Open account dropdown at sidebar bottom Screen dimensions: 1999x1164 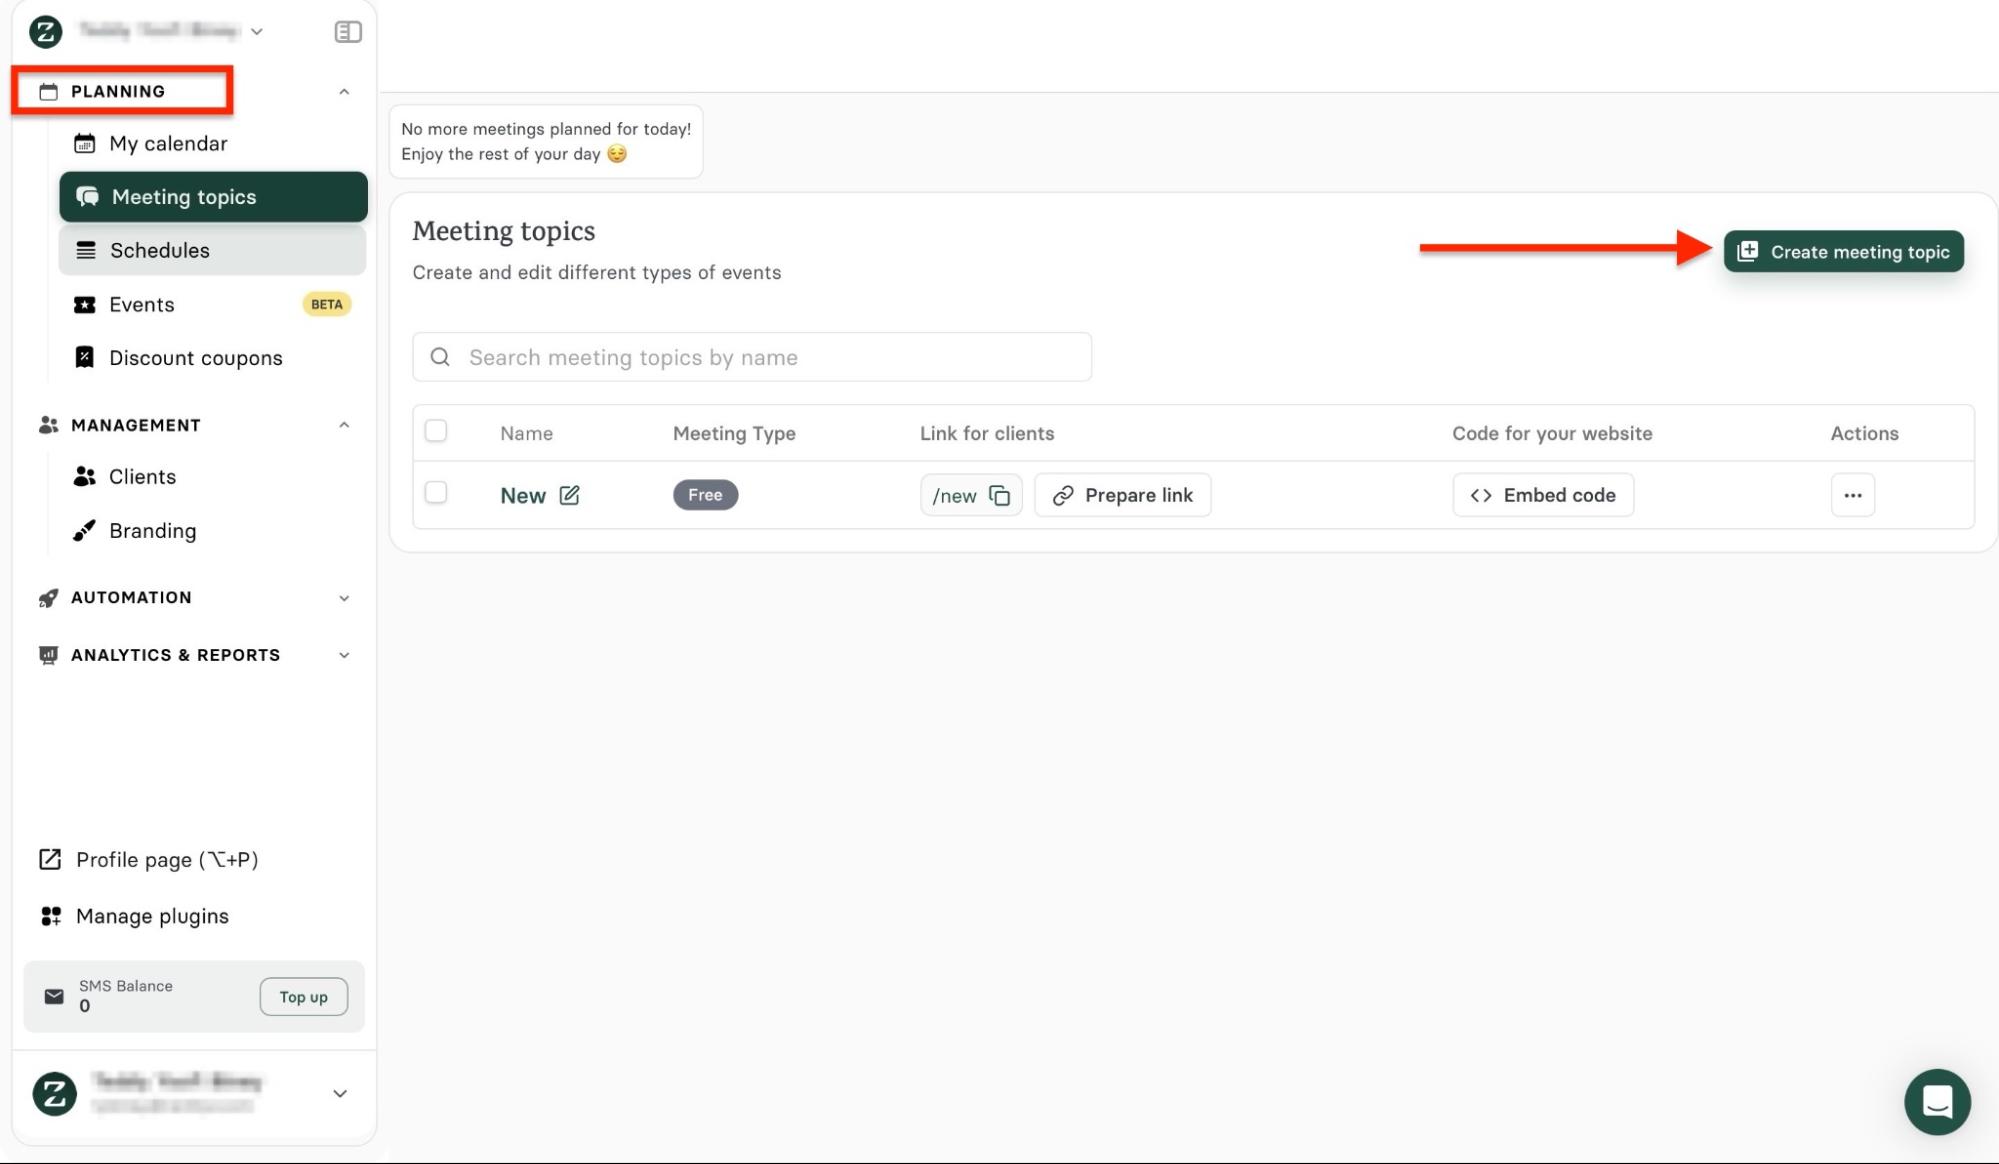pos(339,1093)
